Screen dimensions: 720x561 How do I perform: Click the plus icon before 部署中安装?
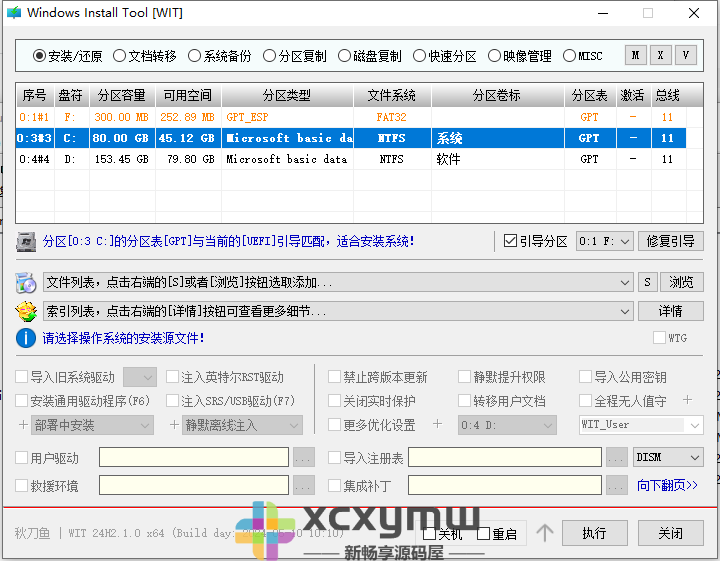pyautogui.click(x=23, y=425)
